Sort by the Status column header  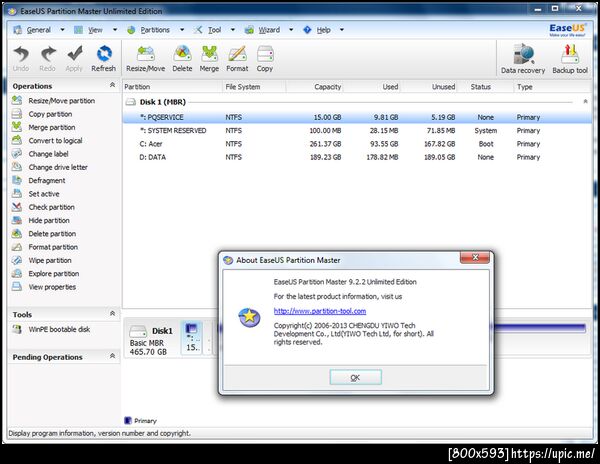pyautogui.click(x=485, y=87)
